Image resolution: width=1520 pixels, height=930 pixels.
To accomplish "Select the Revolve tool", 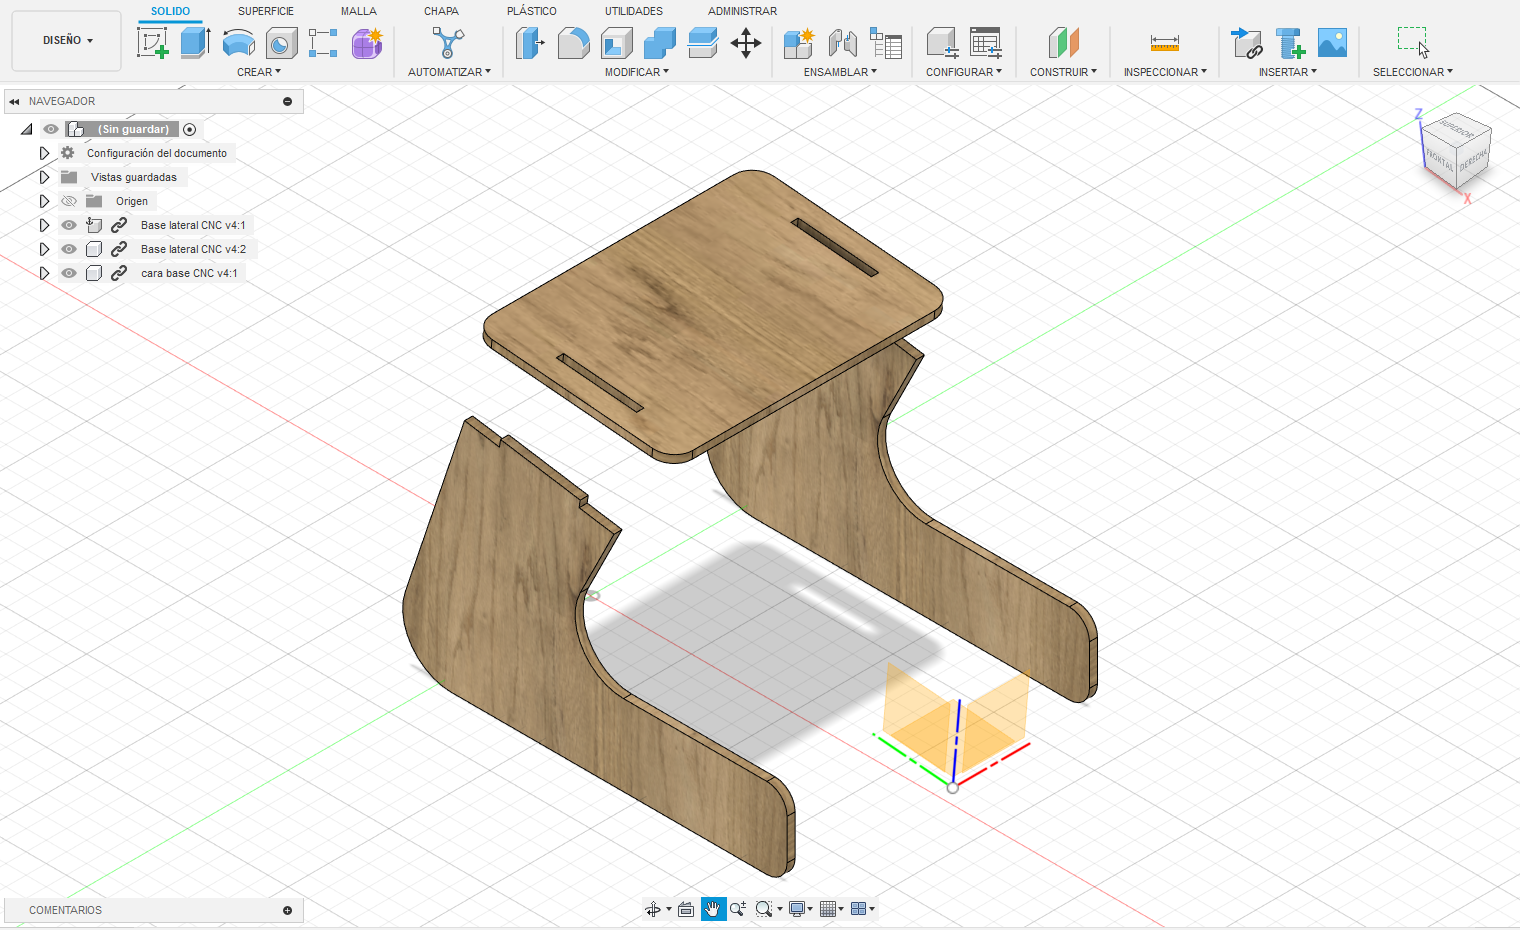I will (x=238, y=43).
